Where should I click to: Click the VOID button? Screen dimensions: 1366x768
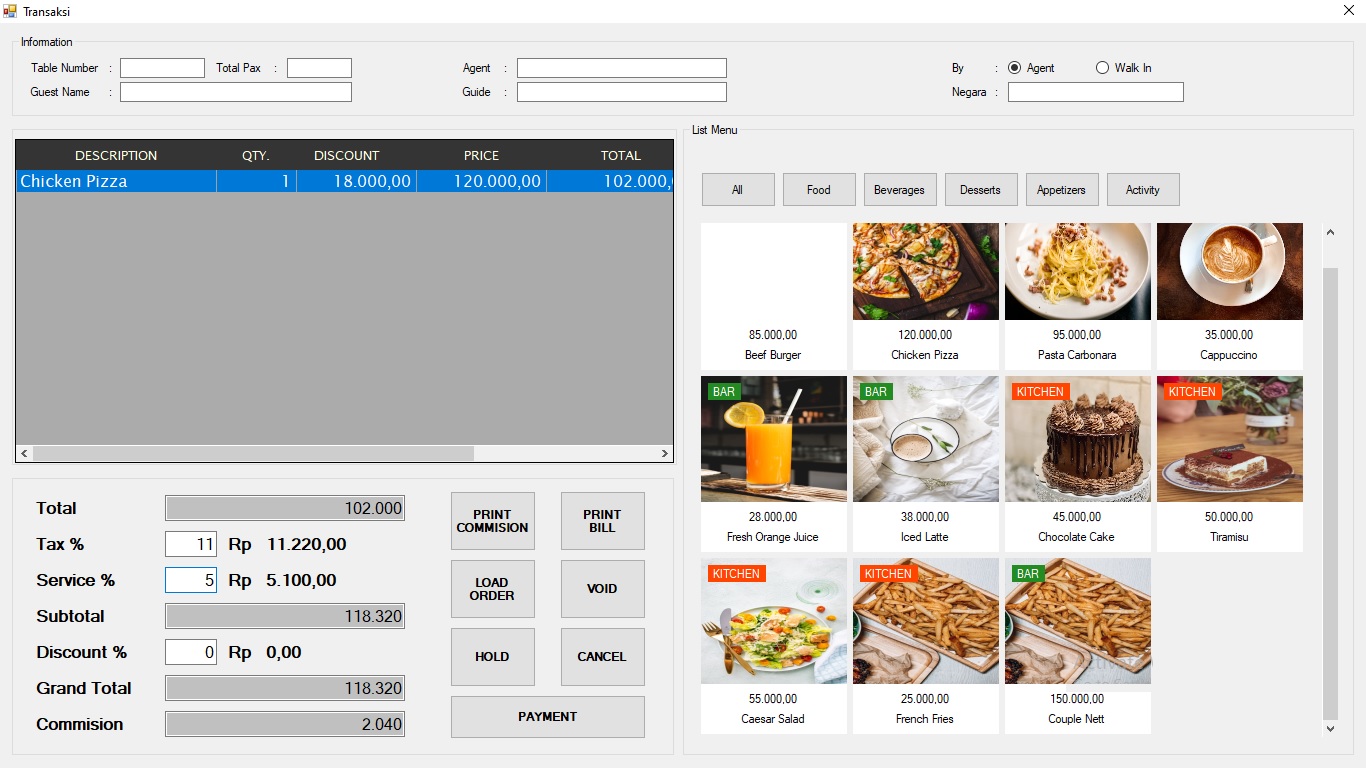click(602, 589)
